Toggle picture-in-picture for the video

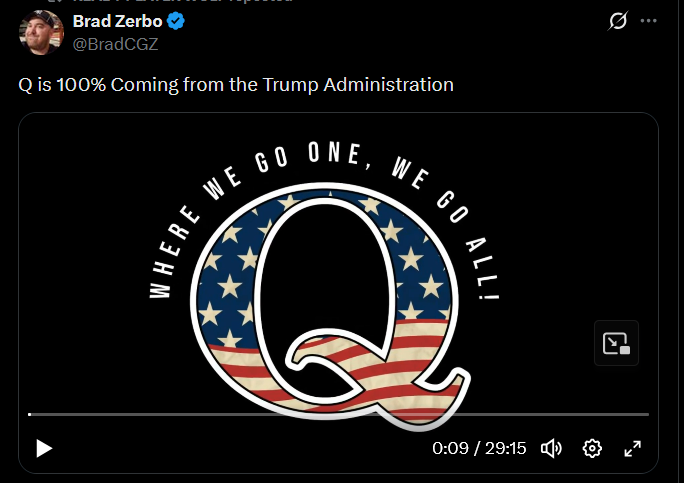pyautogui.click(x=616, y=343)
